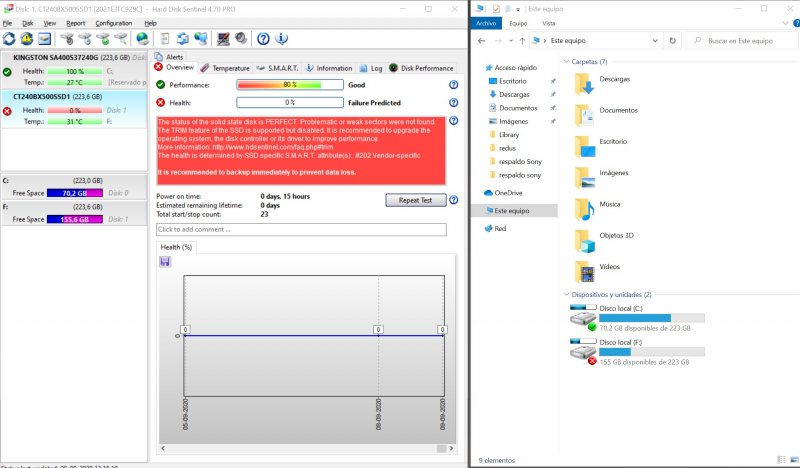Click the 'Click to add comment' field
The width and height of the screenshot is (800, 468).
tap(301, 229)
